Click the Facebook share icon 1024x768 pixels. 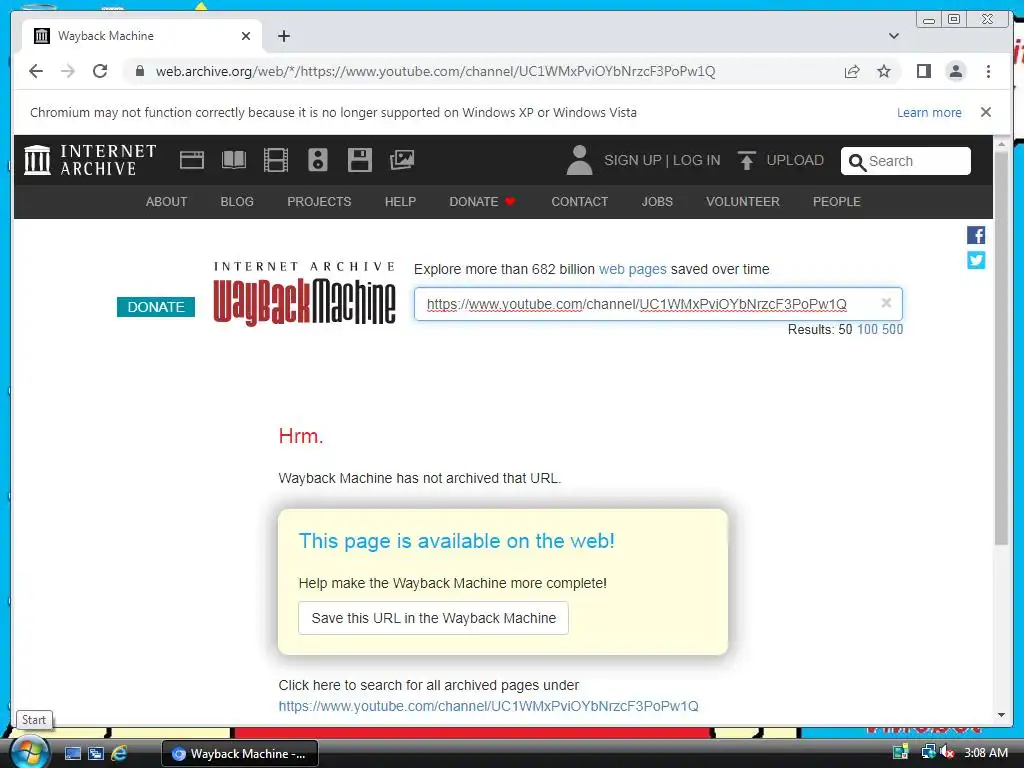coord(976,235)
